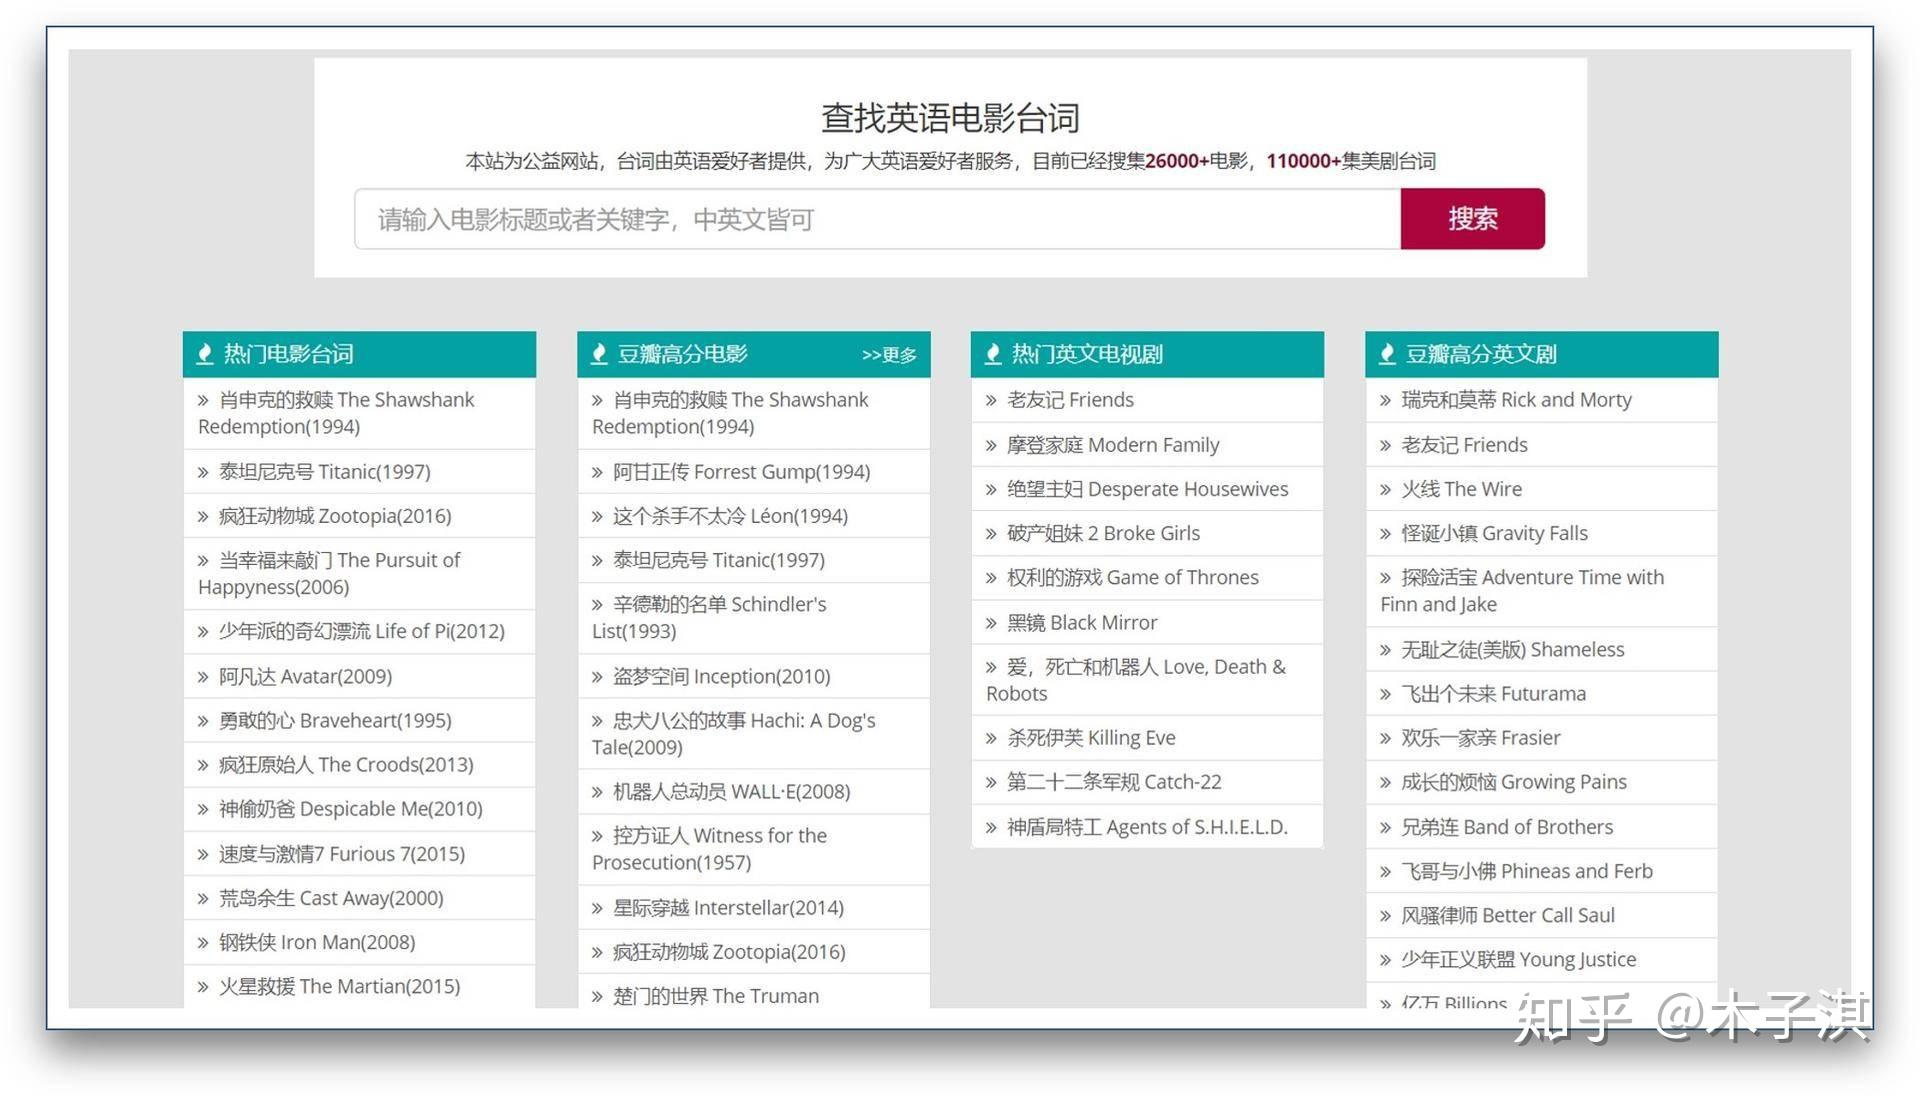
Task: Open 飞哥与小佛 Phineas and Ferb link
Action: [1527, 871]
